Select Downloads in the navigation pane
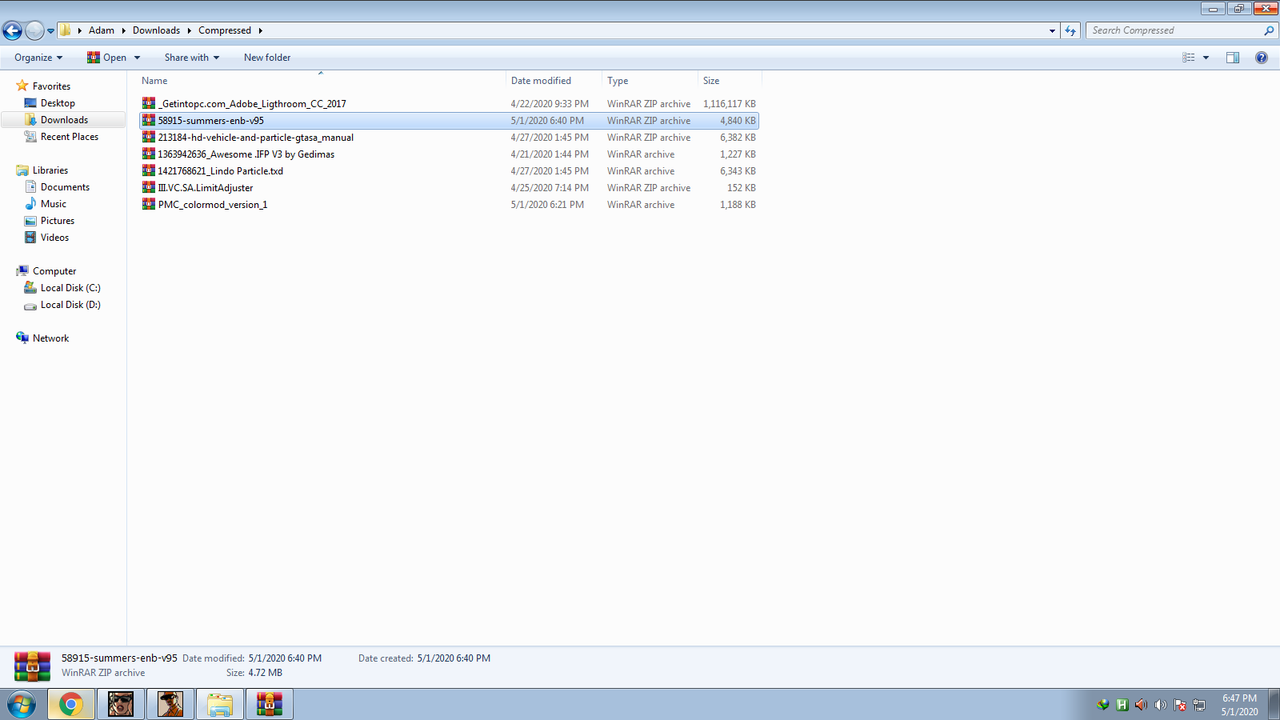 [x=64, y=120]
